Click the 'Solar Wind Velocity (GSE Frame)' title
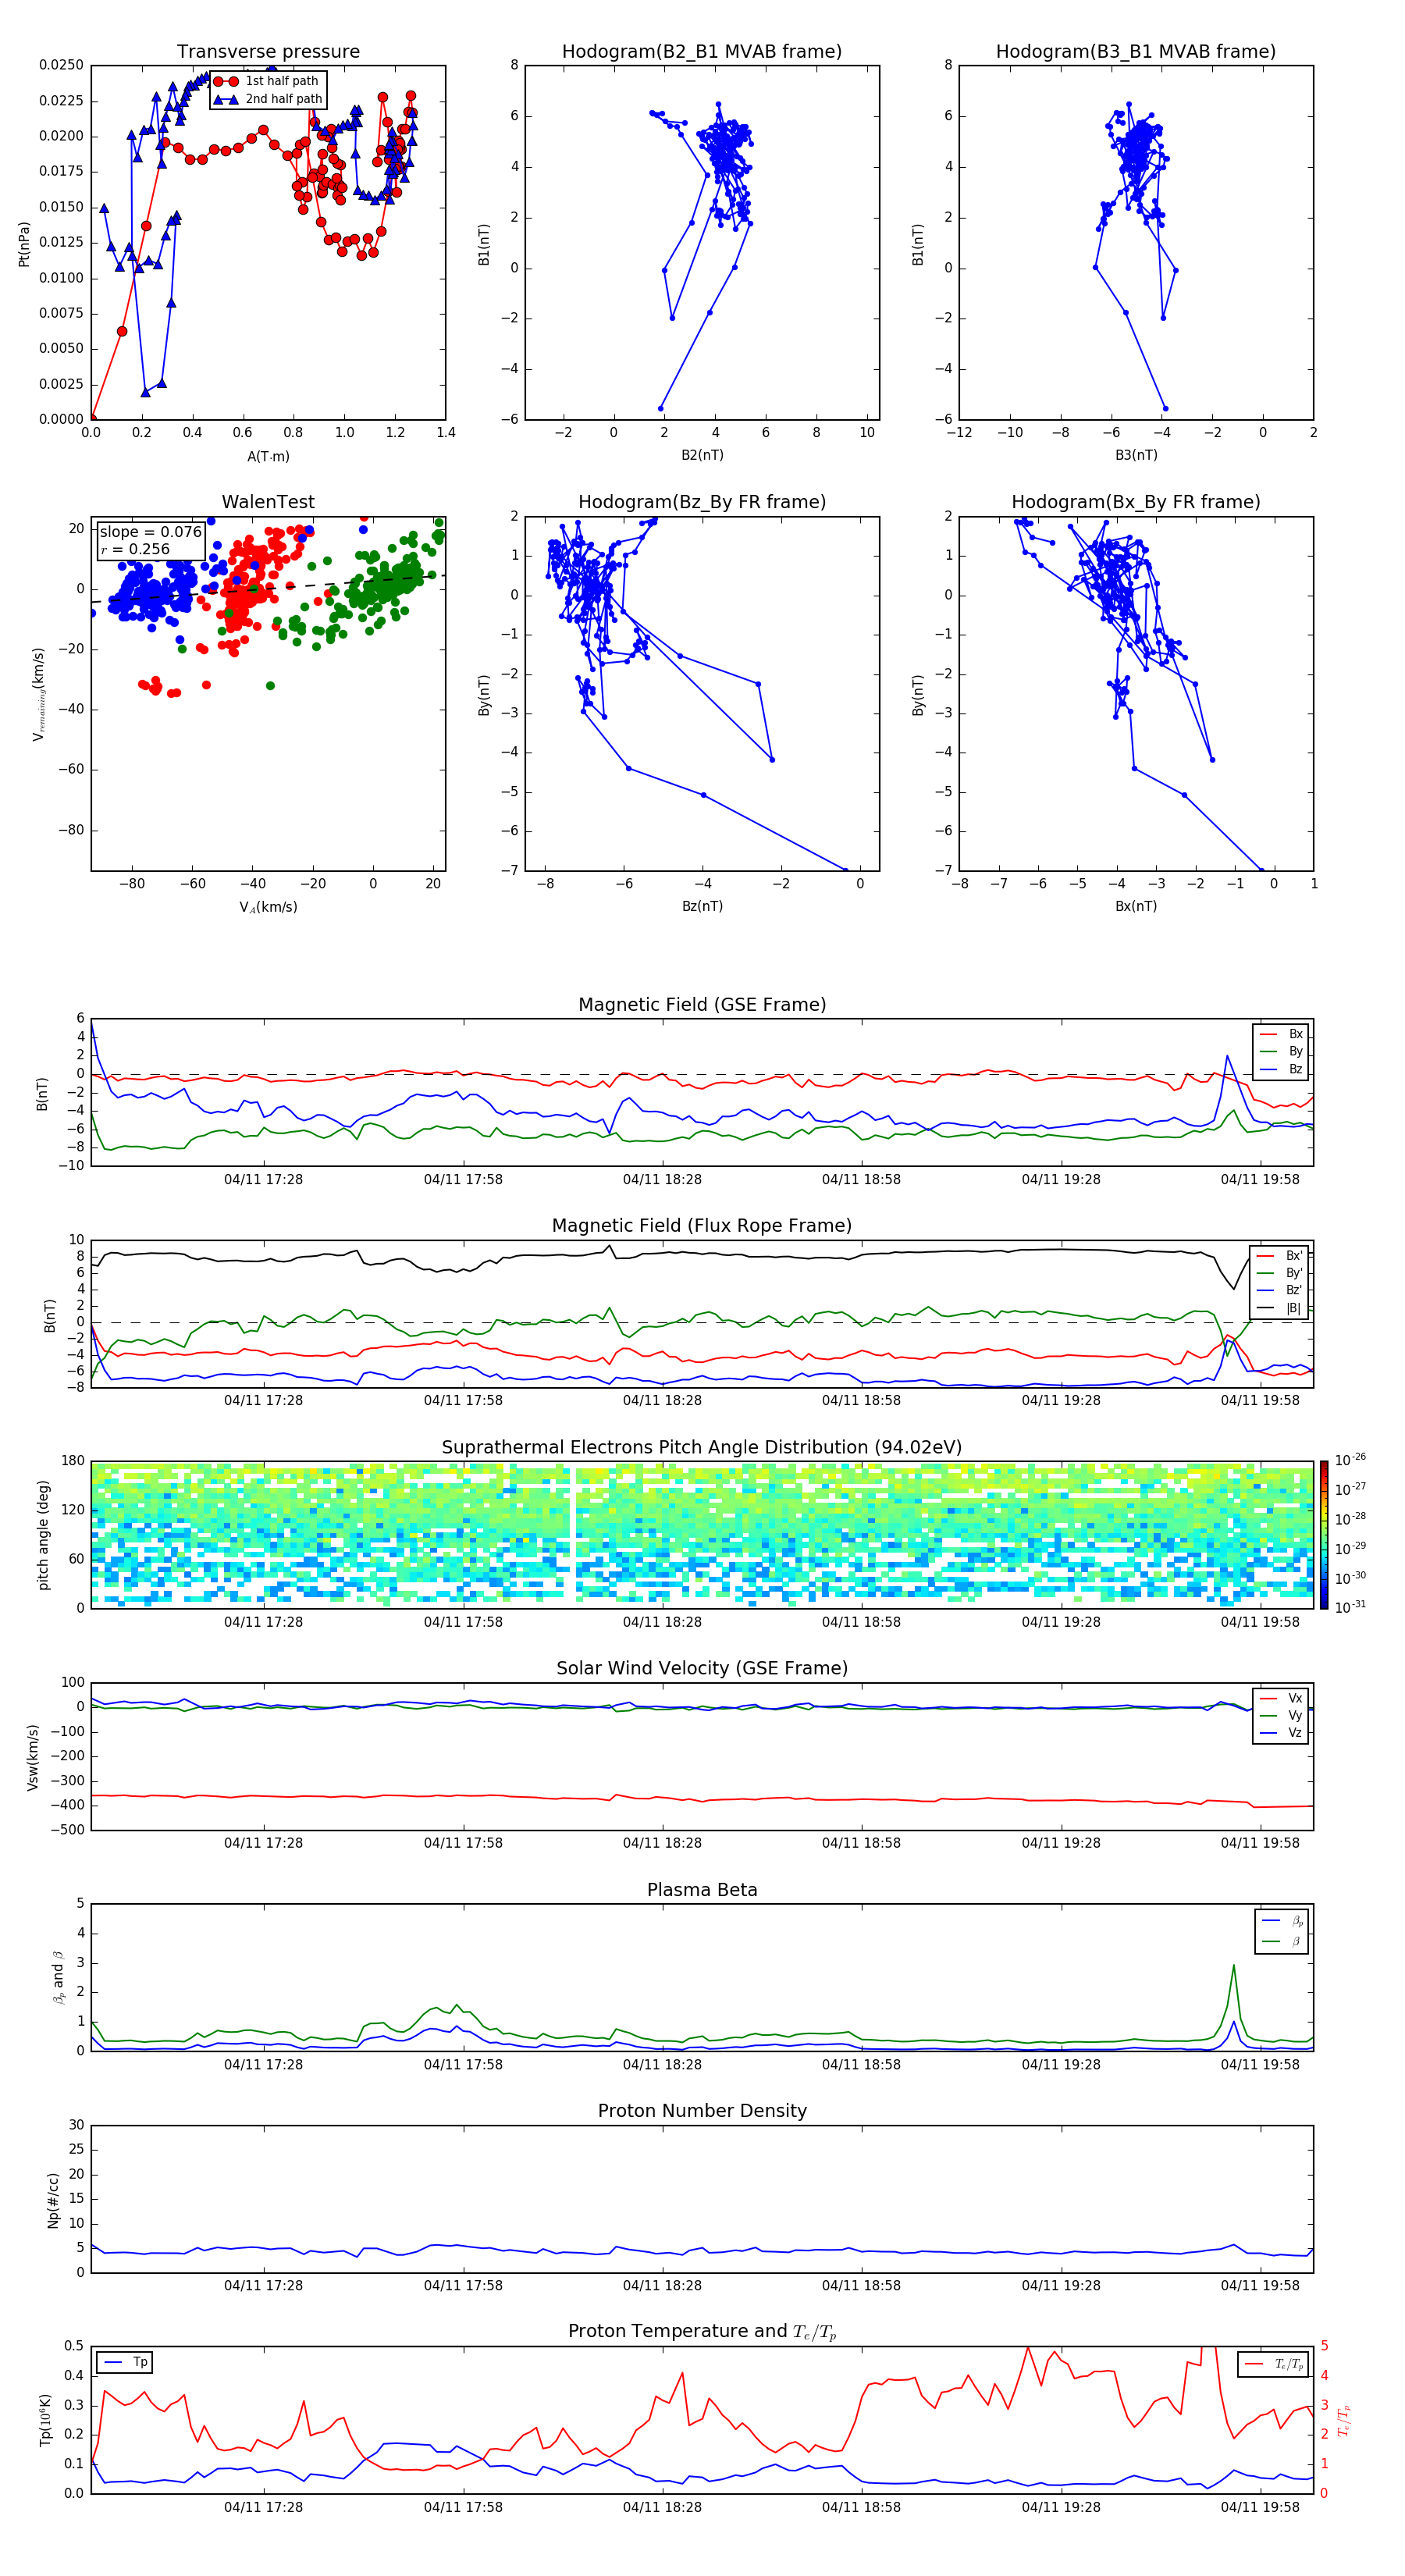The image size is (1405, 2576). point(702,1668)
